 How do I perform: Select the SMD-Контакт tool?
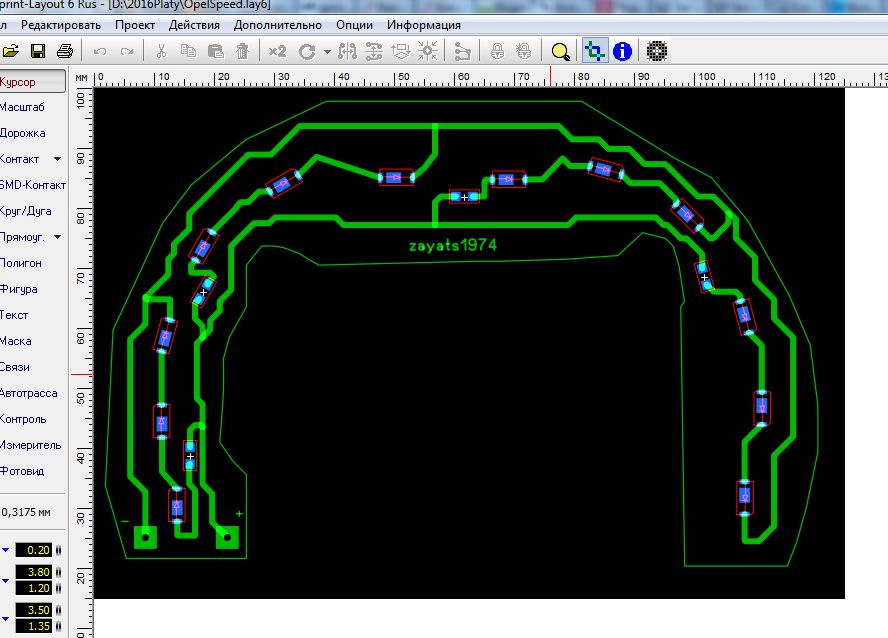click(x=33, y=185)
